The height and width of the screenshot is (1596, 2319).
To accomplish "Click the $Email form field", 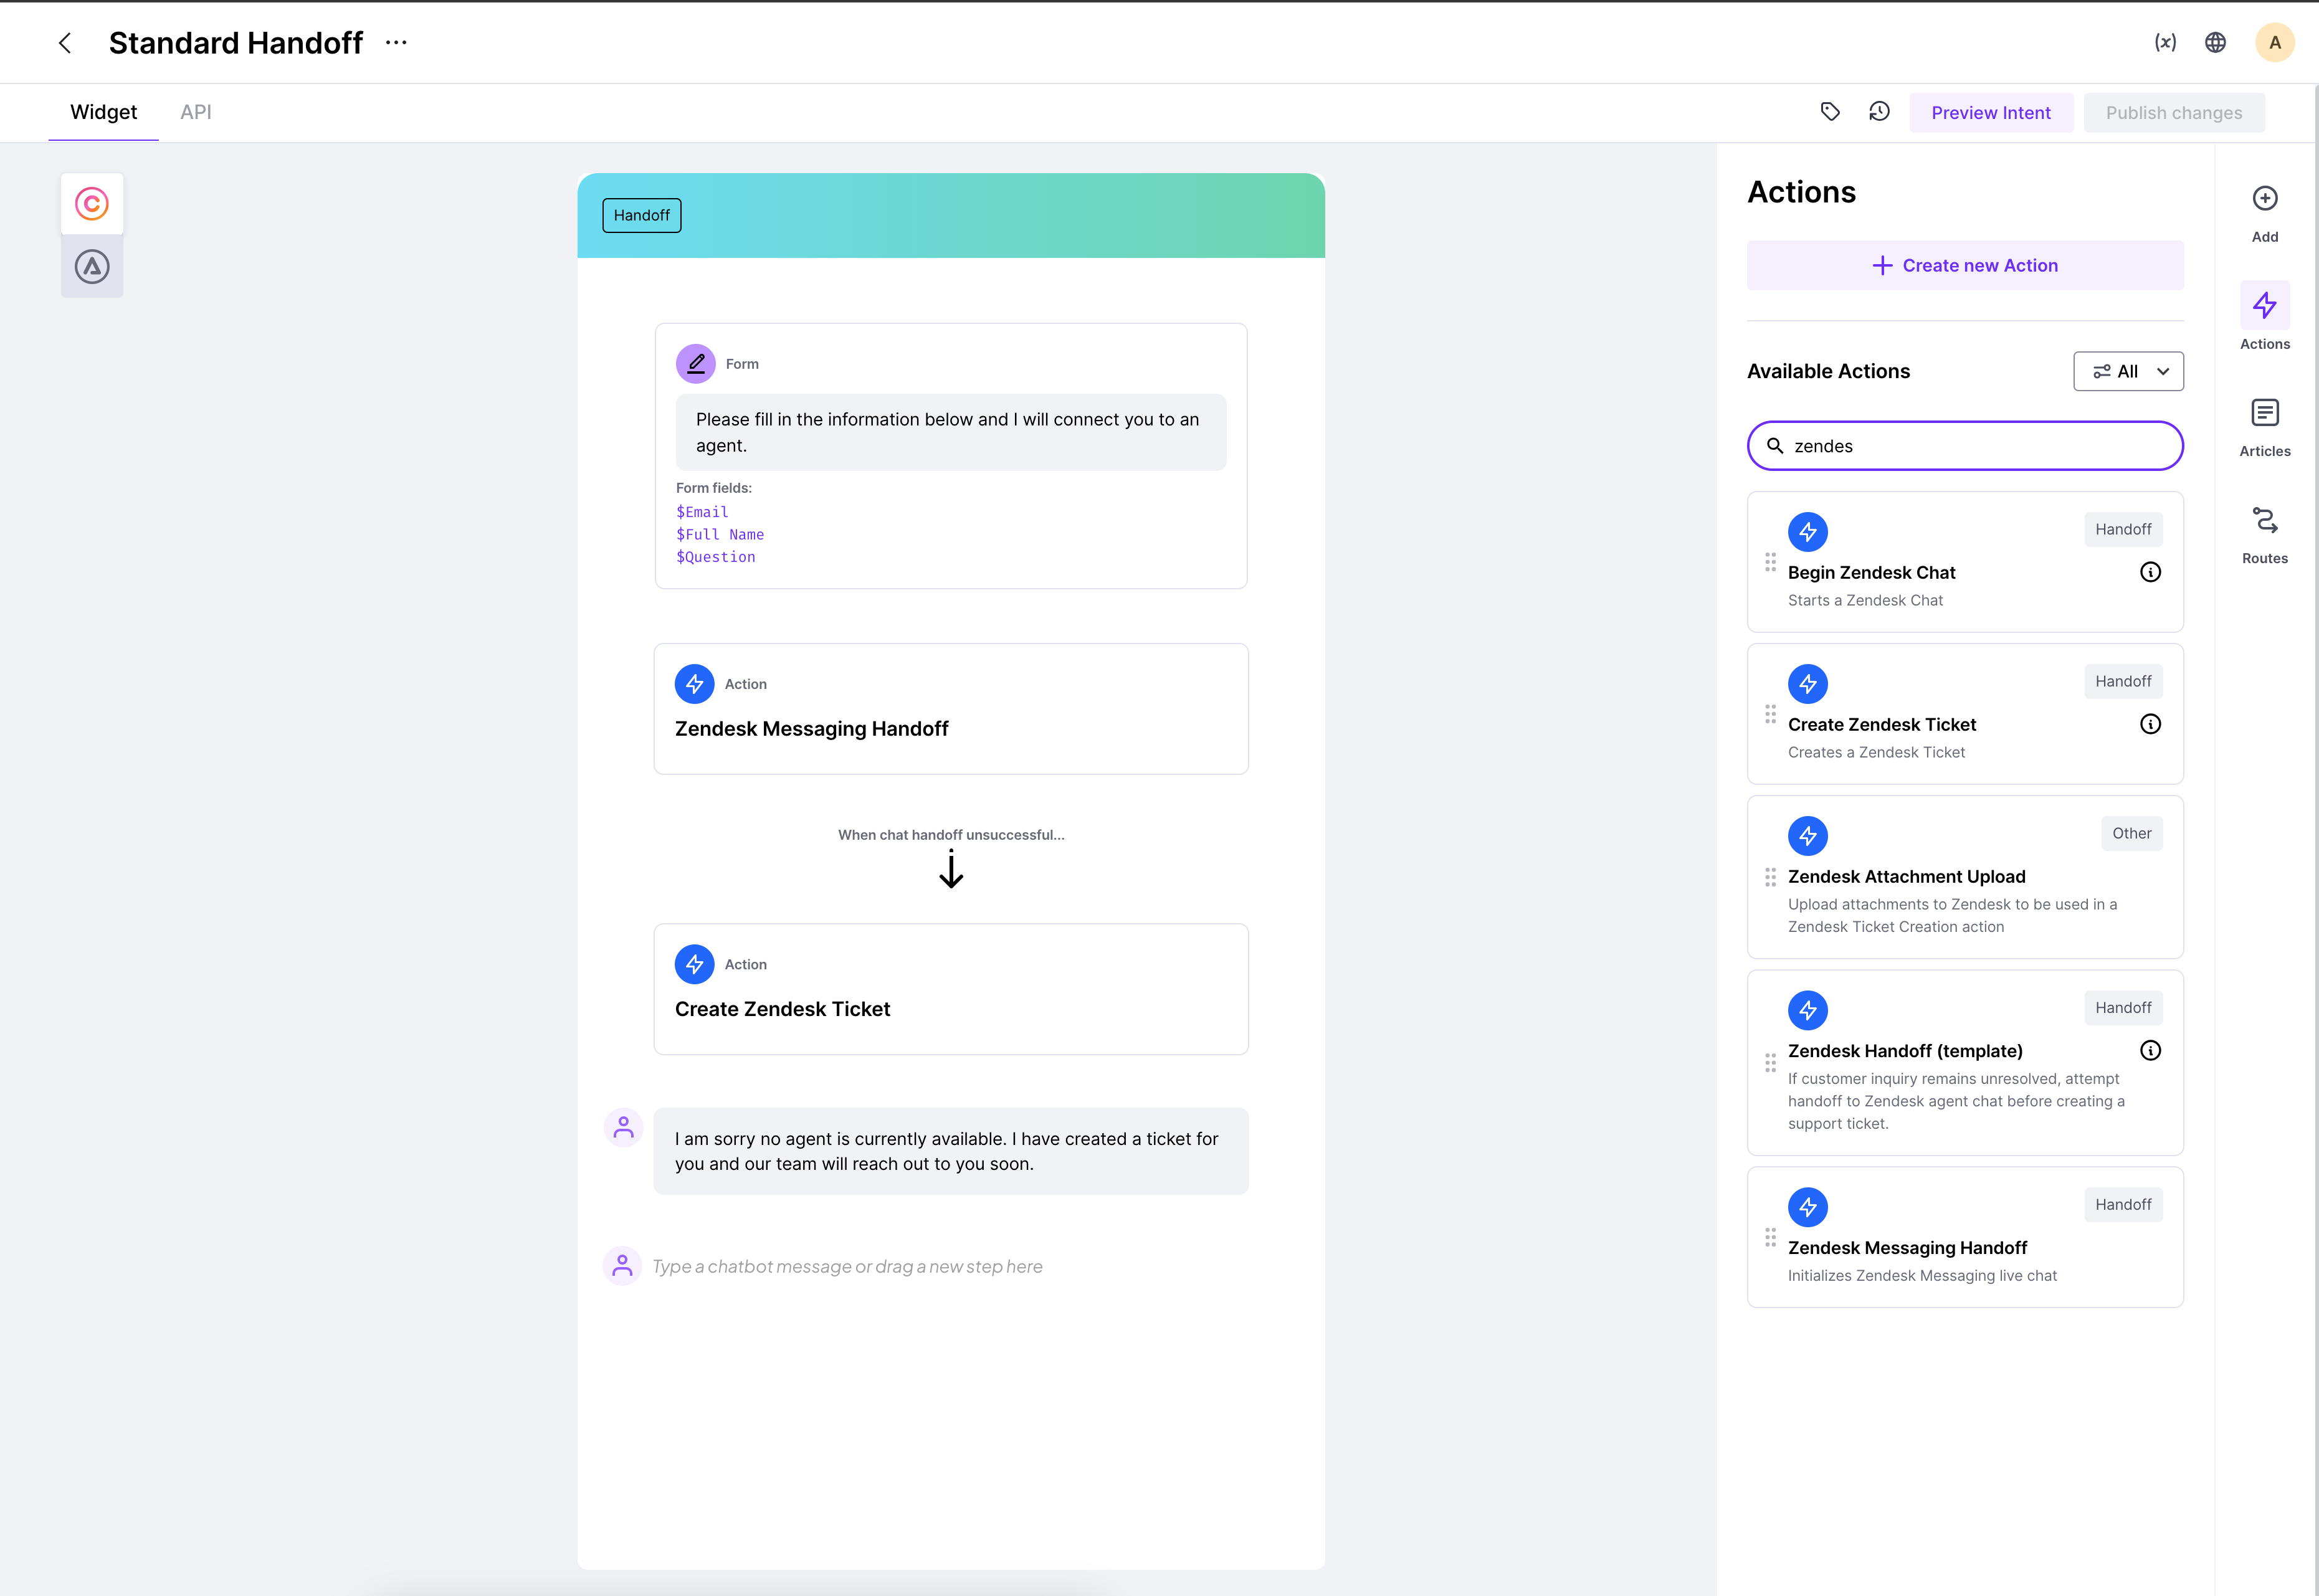I will pyautogui.click(x=702, y=512).
